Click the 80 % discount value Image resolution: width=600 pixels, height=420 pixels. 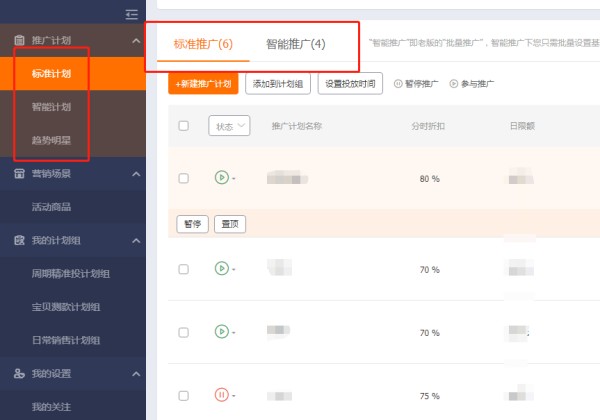tap(429, 179)
